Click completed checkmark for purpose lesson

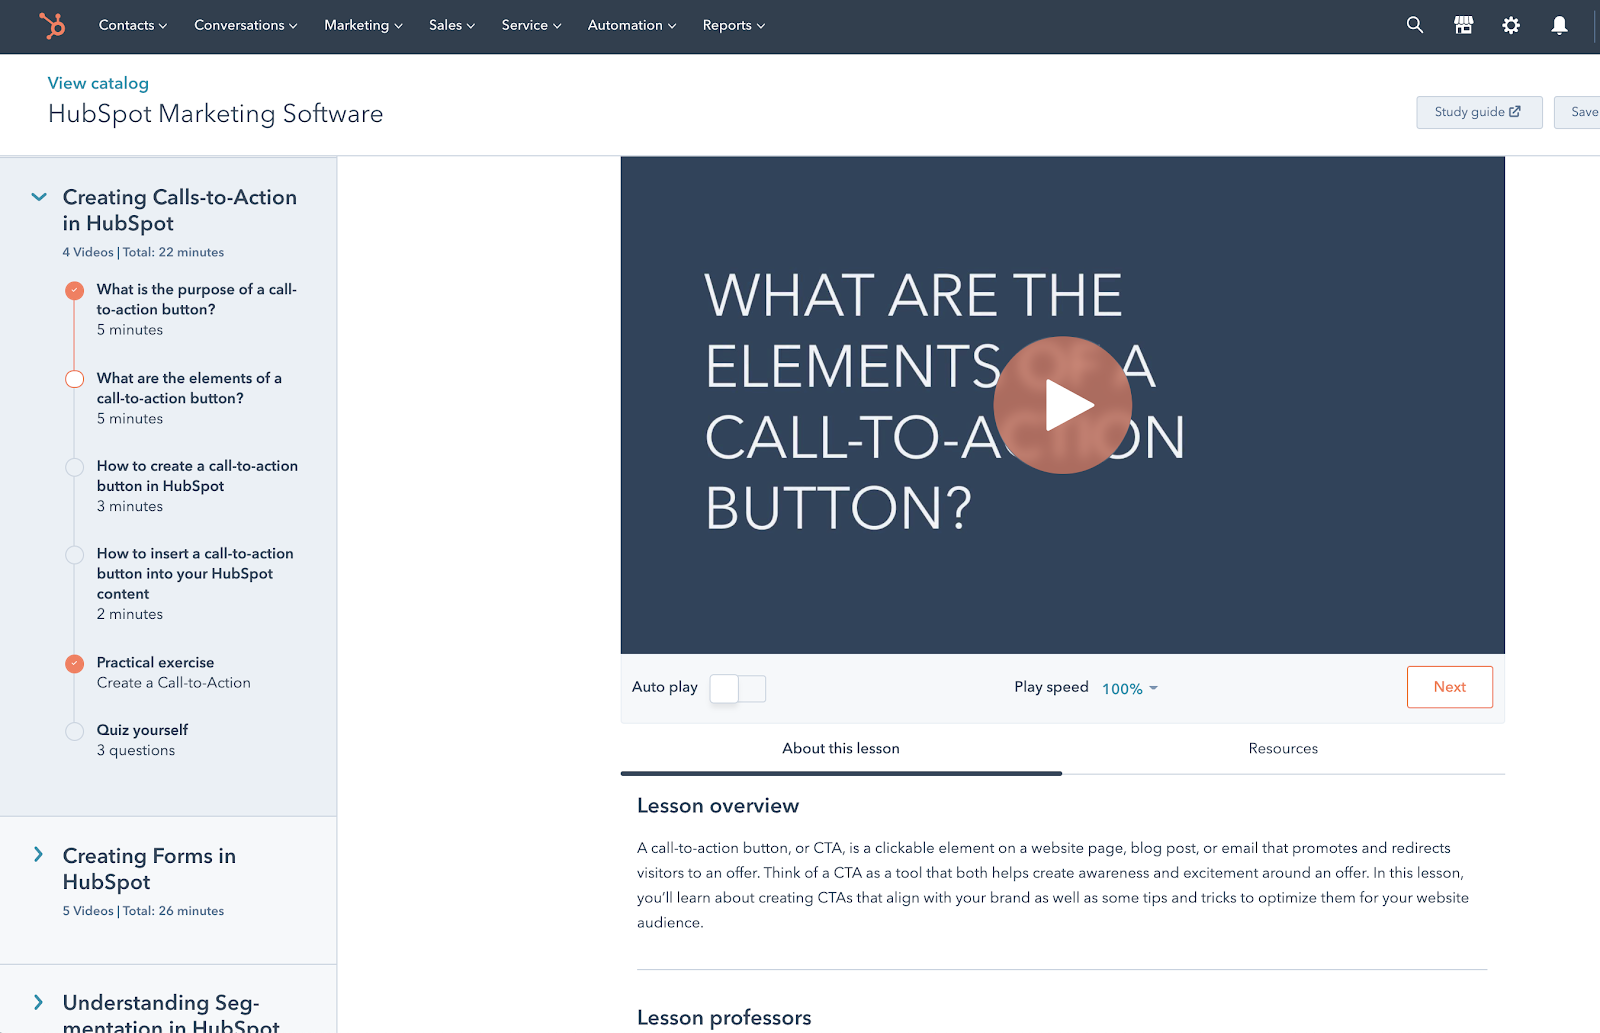pyautogui.click(x=75, y=291)
